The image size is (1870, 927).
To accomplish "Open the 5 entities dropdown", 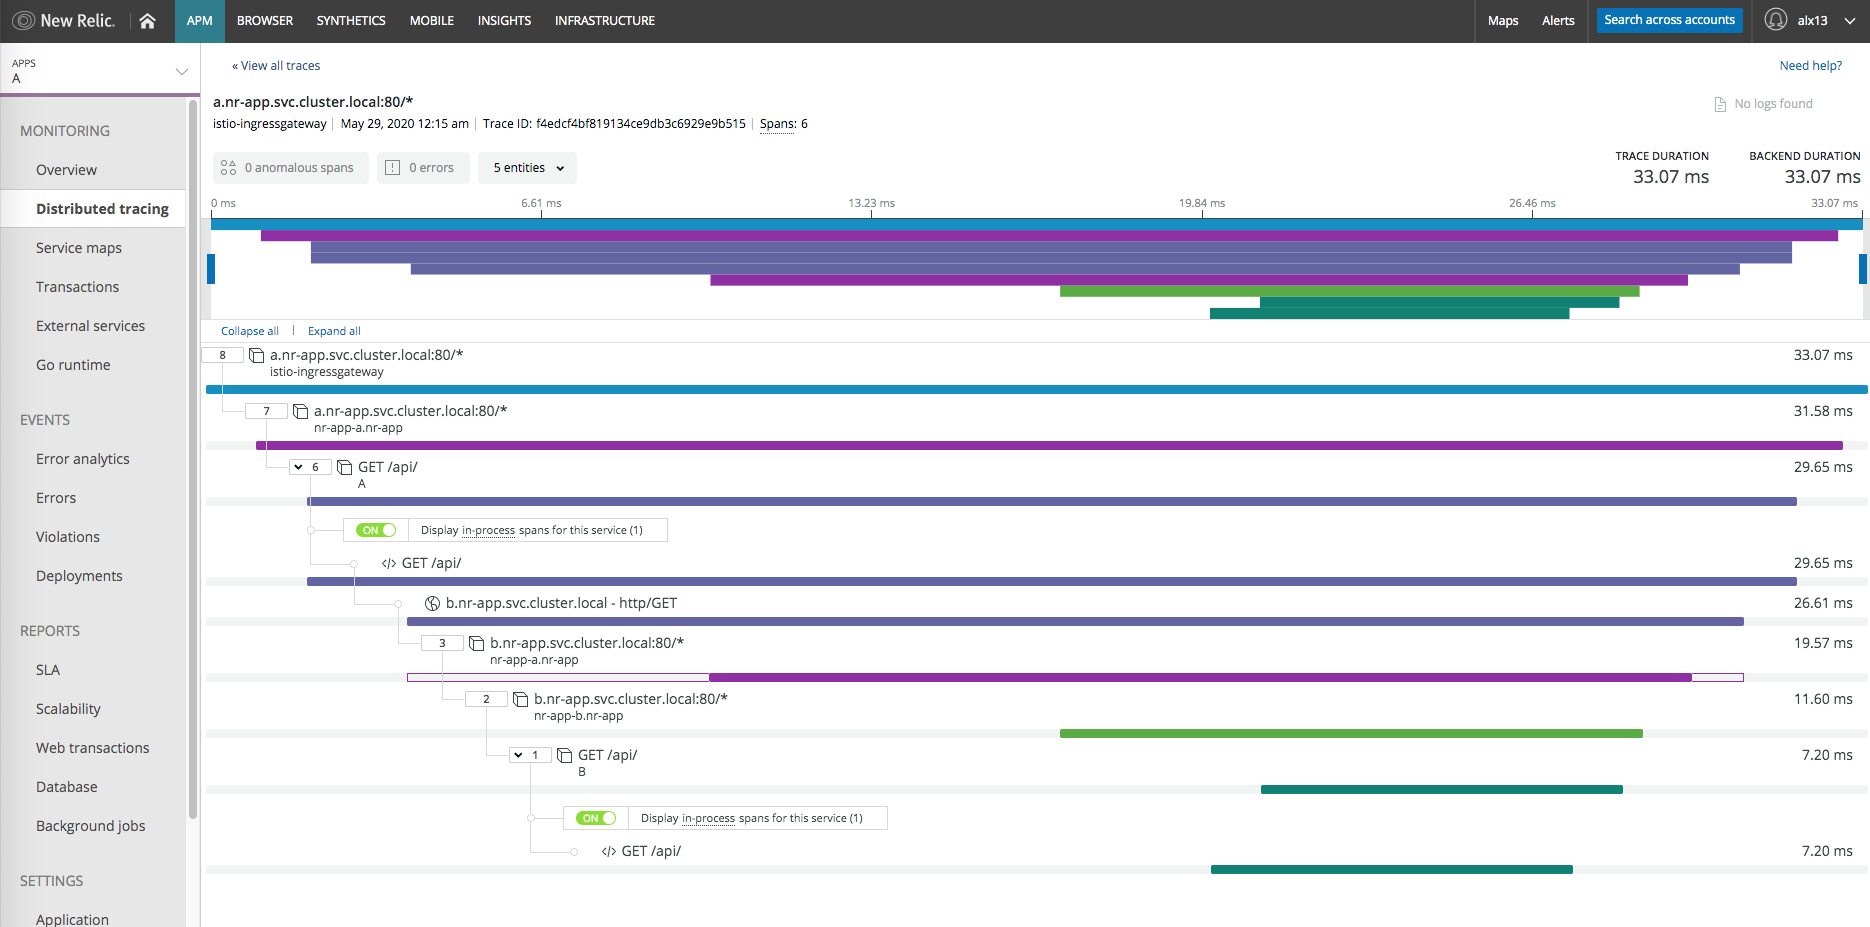I will [527, 168].
